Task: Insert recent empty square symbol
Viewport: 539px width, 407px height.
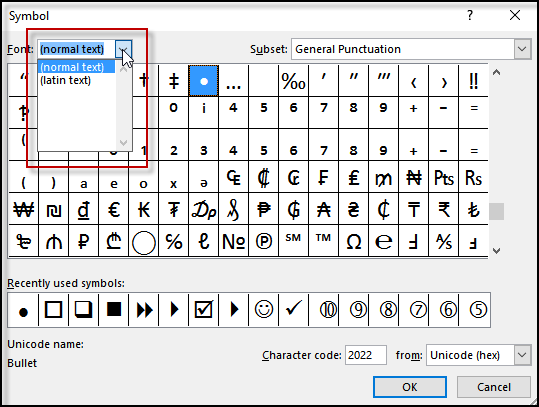Action: tap(54, 310)
